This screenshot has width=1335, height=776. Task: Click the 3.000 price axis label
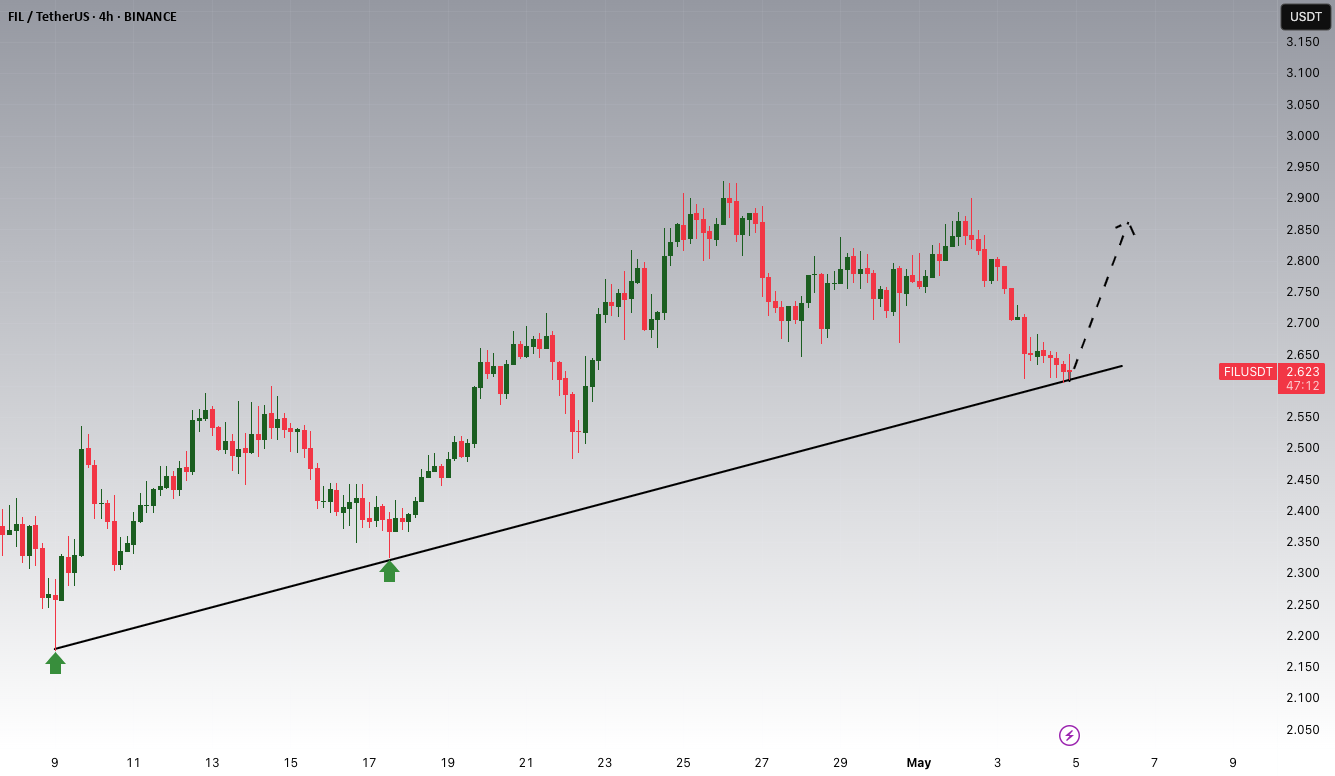[1301, 136]
